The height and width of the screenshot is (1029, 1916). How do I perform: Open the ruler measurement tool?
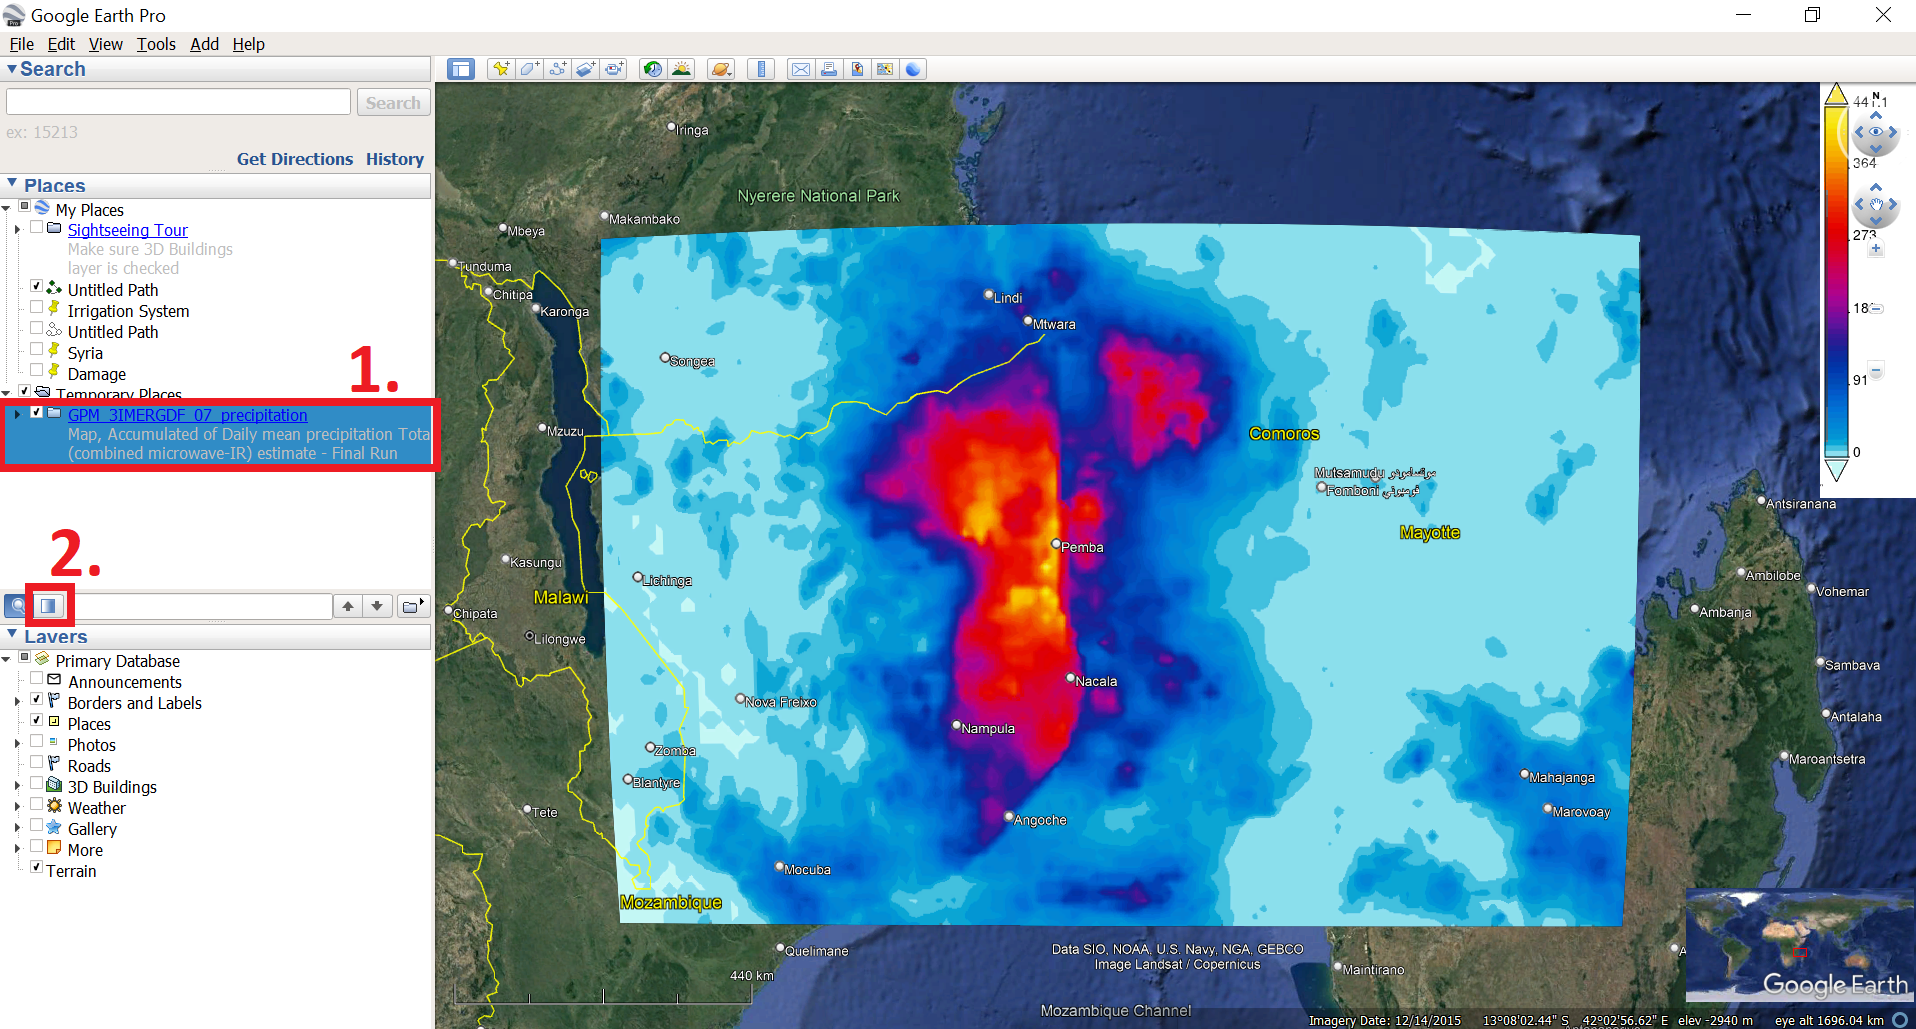coord(761,69)
